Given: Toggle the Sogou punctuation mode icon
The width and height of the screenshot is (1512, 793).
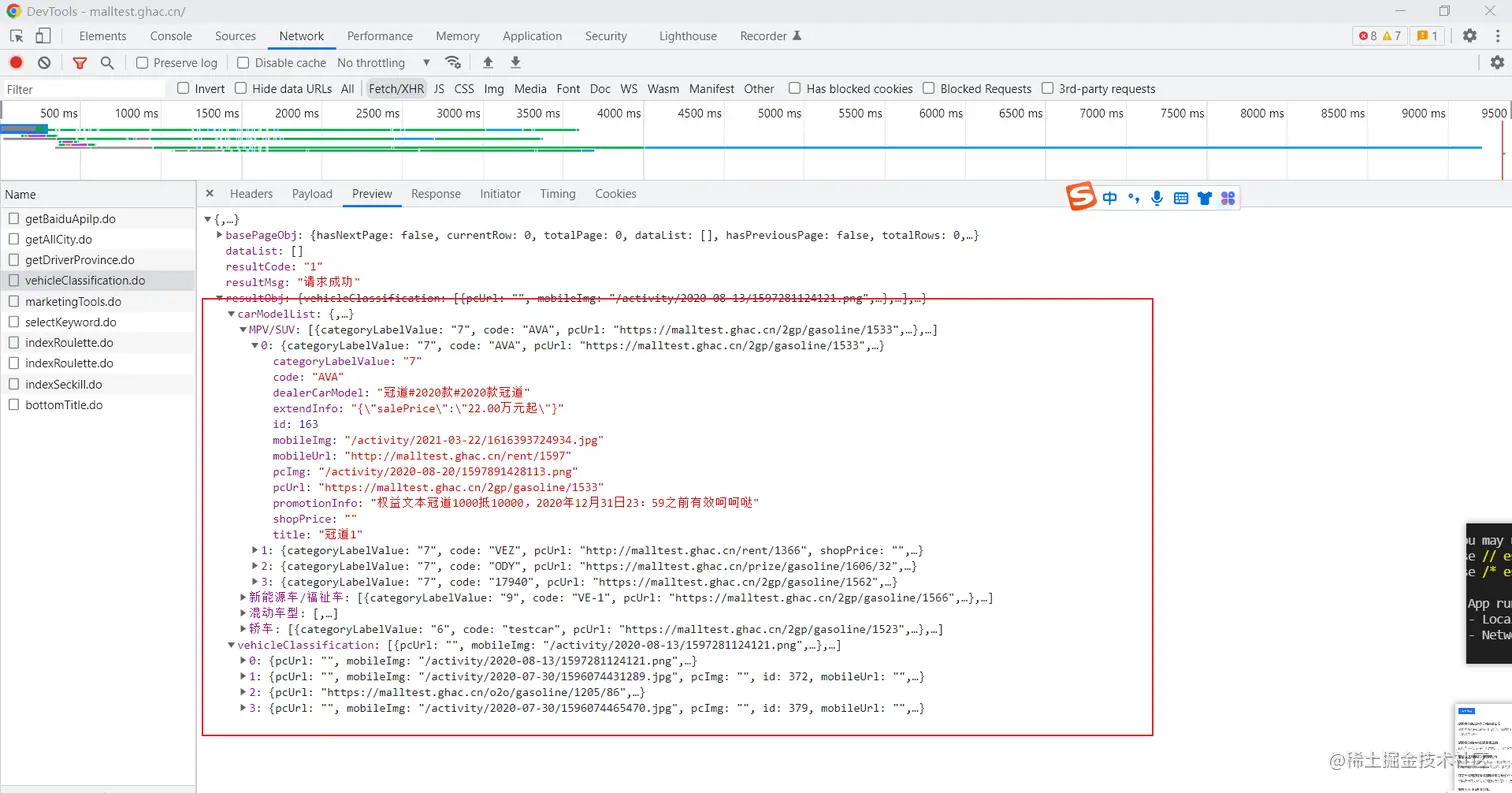Looking at the screenshot, I should click(x=1134, y=198).
